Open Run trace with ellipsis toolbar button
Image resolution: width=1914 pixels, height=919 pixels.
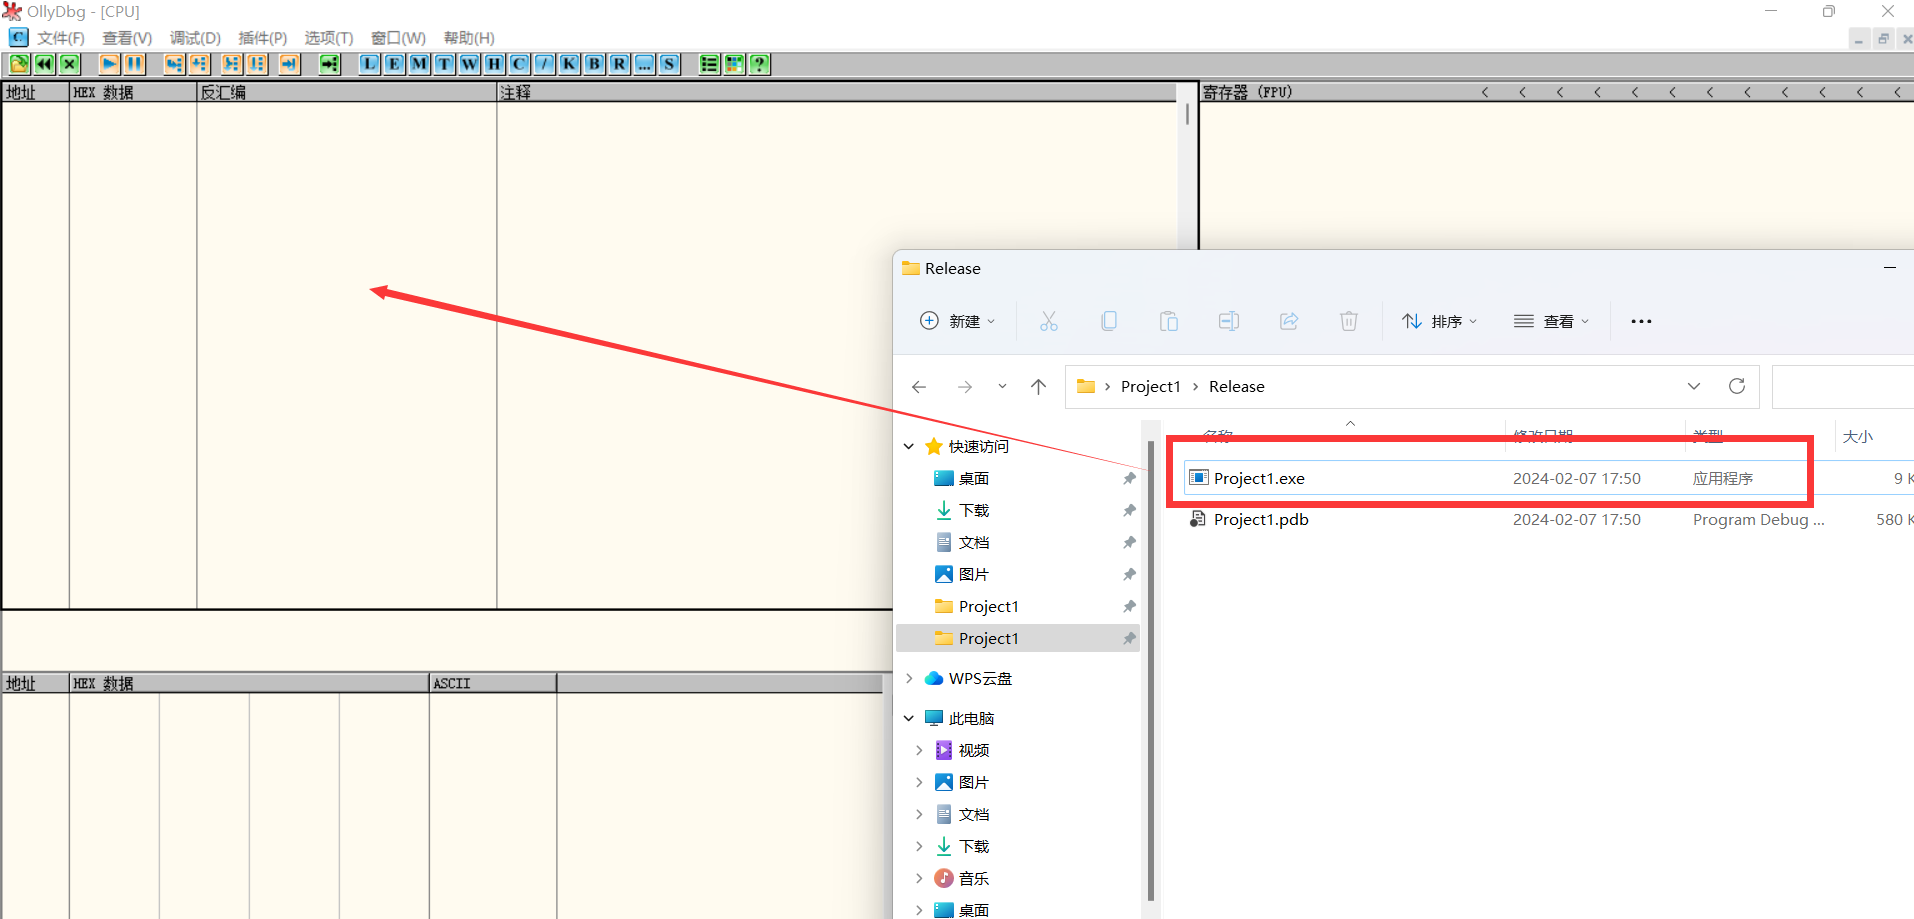pyautogui.click(x=645, y=64)
